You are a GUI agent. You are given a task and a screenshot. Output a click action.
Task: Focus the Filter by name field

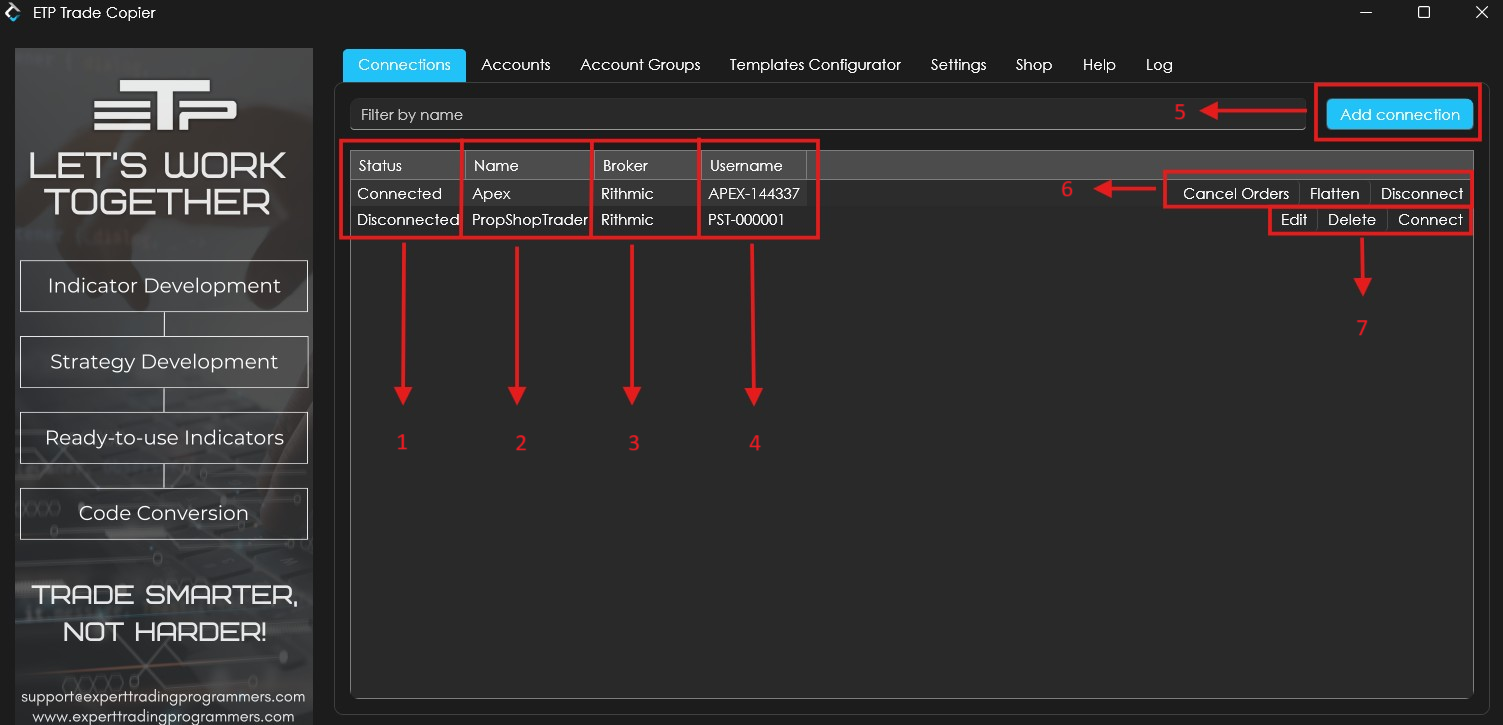(828, 114)
